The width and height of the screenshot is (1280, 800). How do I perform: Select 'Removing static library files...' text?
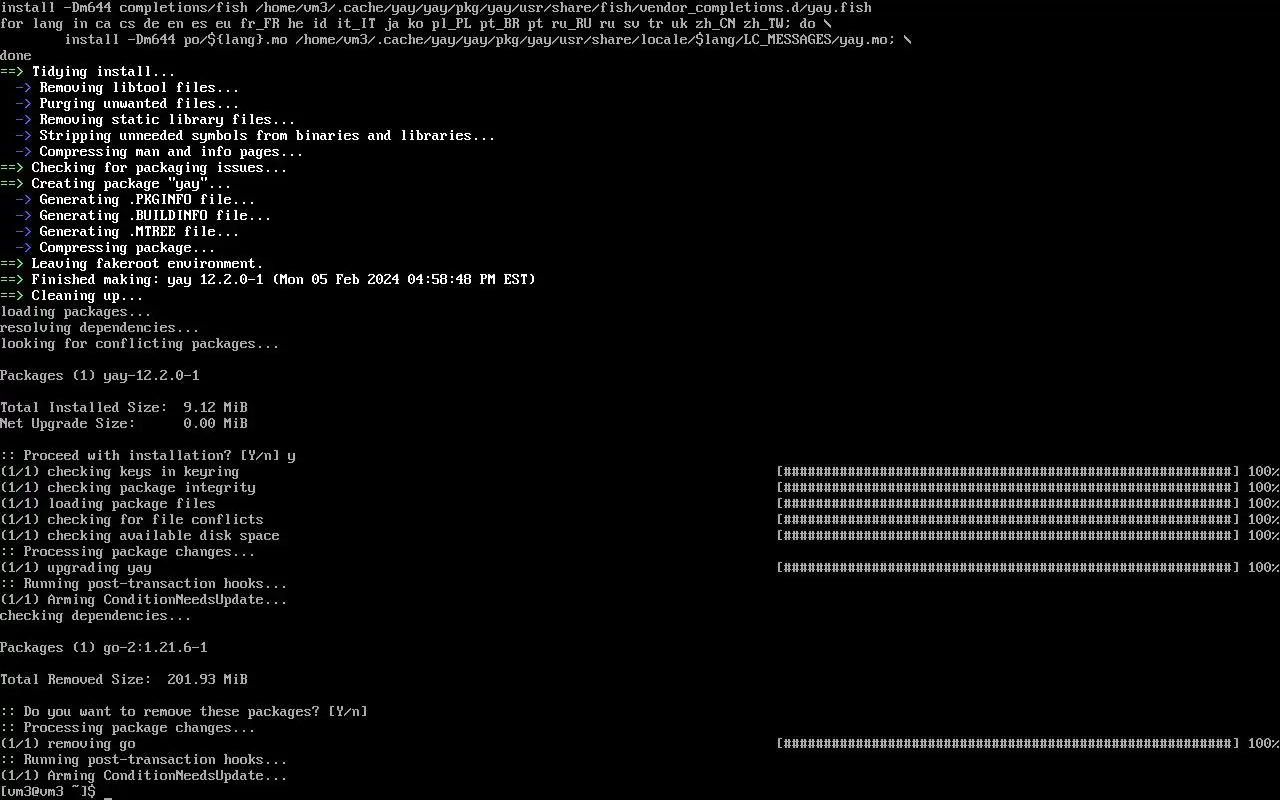coord(167,120)
